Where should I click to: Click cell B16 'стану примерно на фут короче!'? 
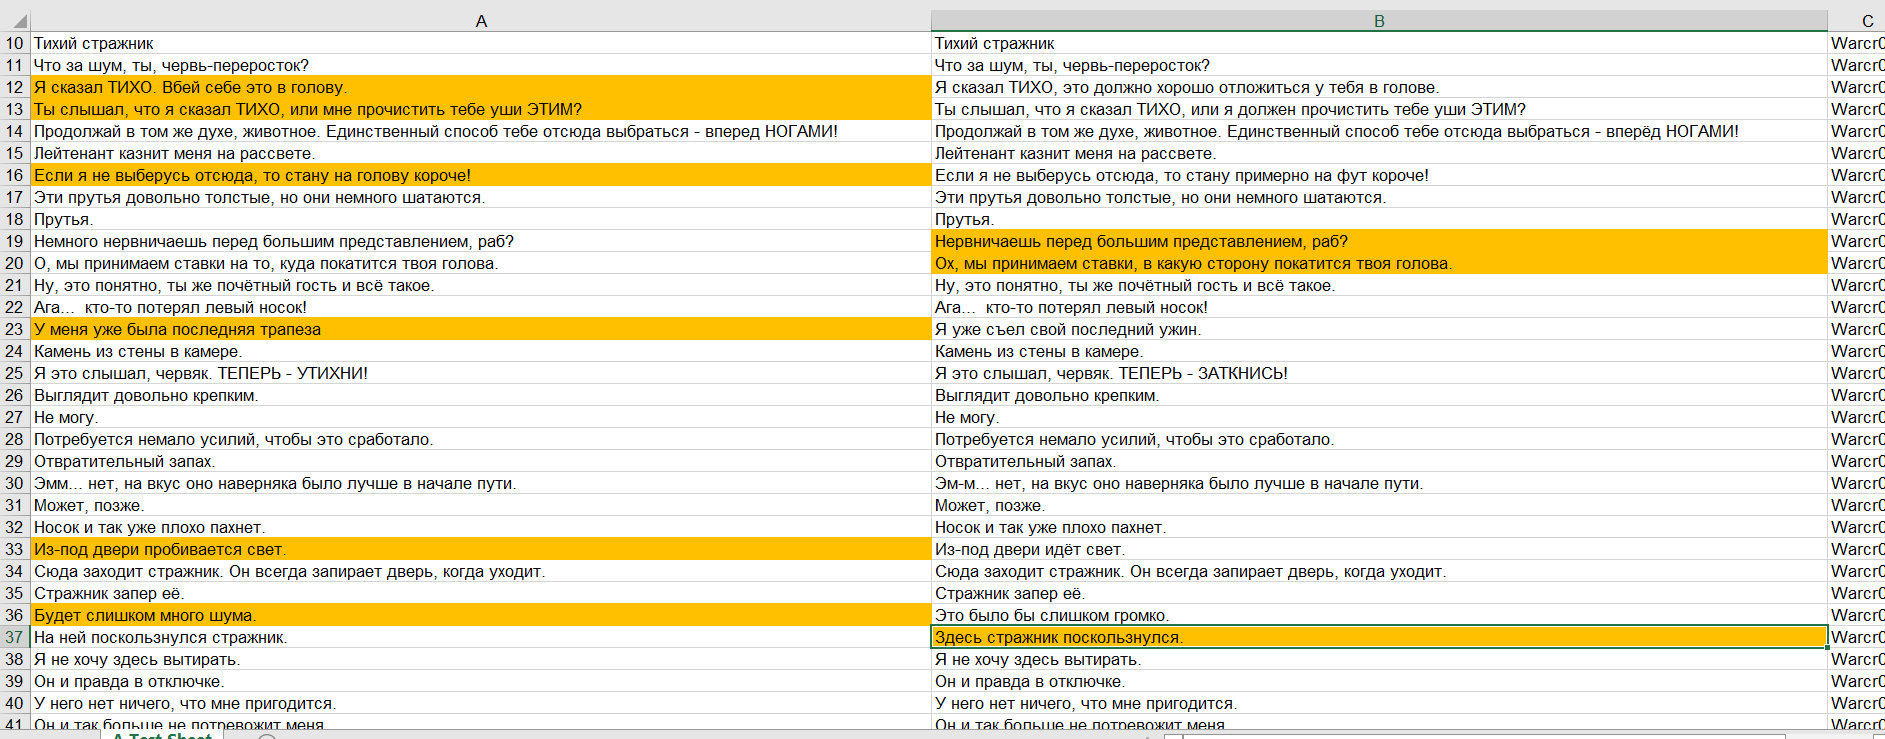point(1379,175)
